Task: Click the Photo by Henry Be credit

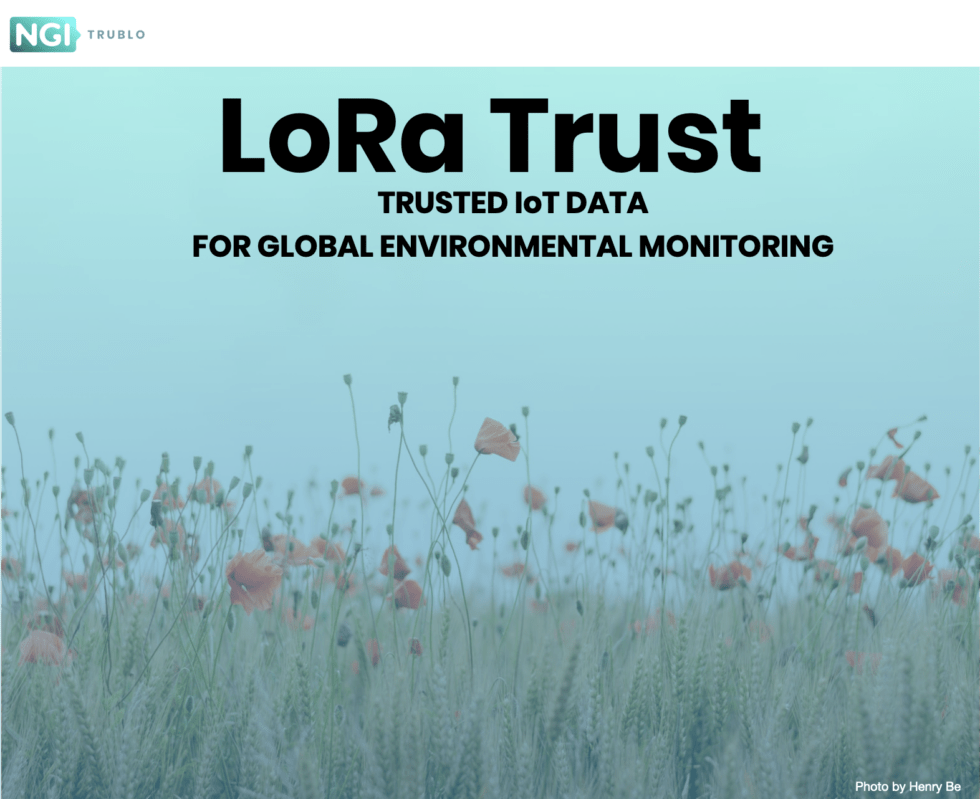Action: point(908,786)
